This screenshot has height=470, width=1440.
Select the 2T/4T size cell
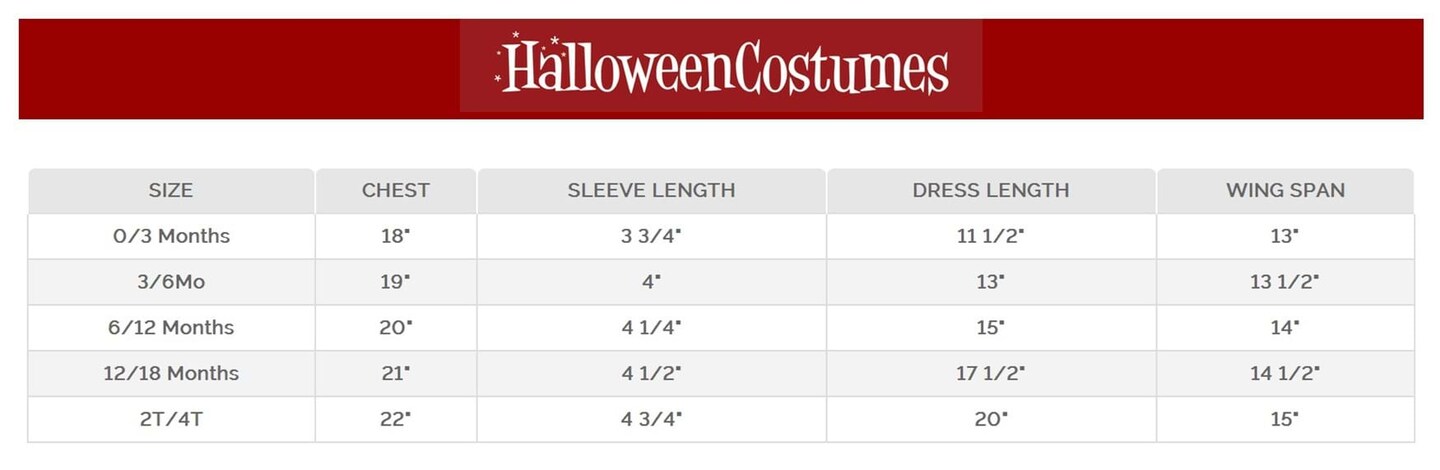click(x=171, y=419)
